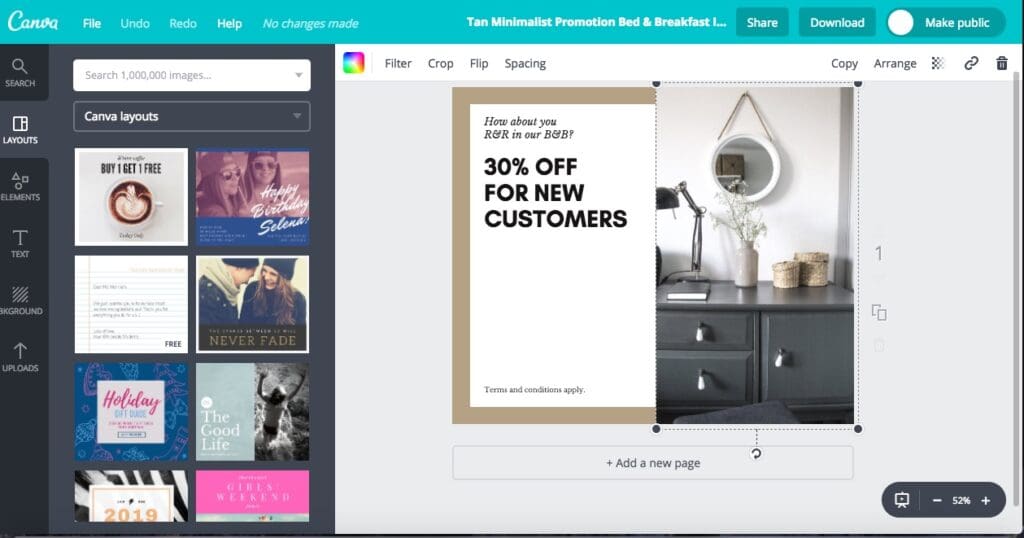Toggle the Make public switch
The image size is (1024, 538).
(901, 23)
